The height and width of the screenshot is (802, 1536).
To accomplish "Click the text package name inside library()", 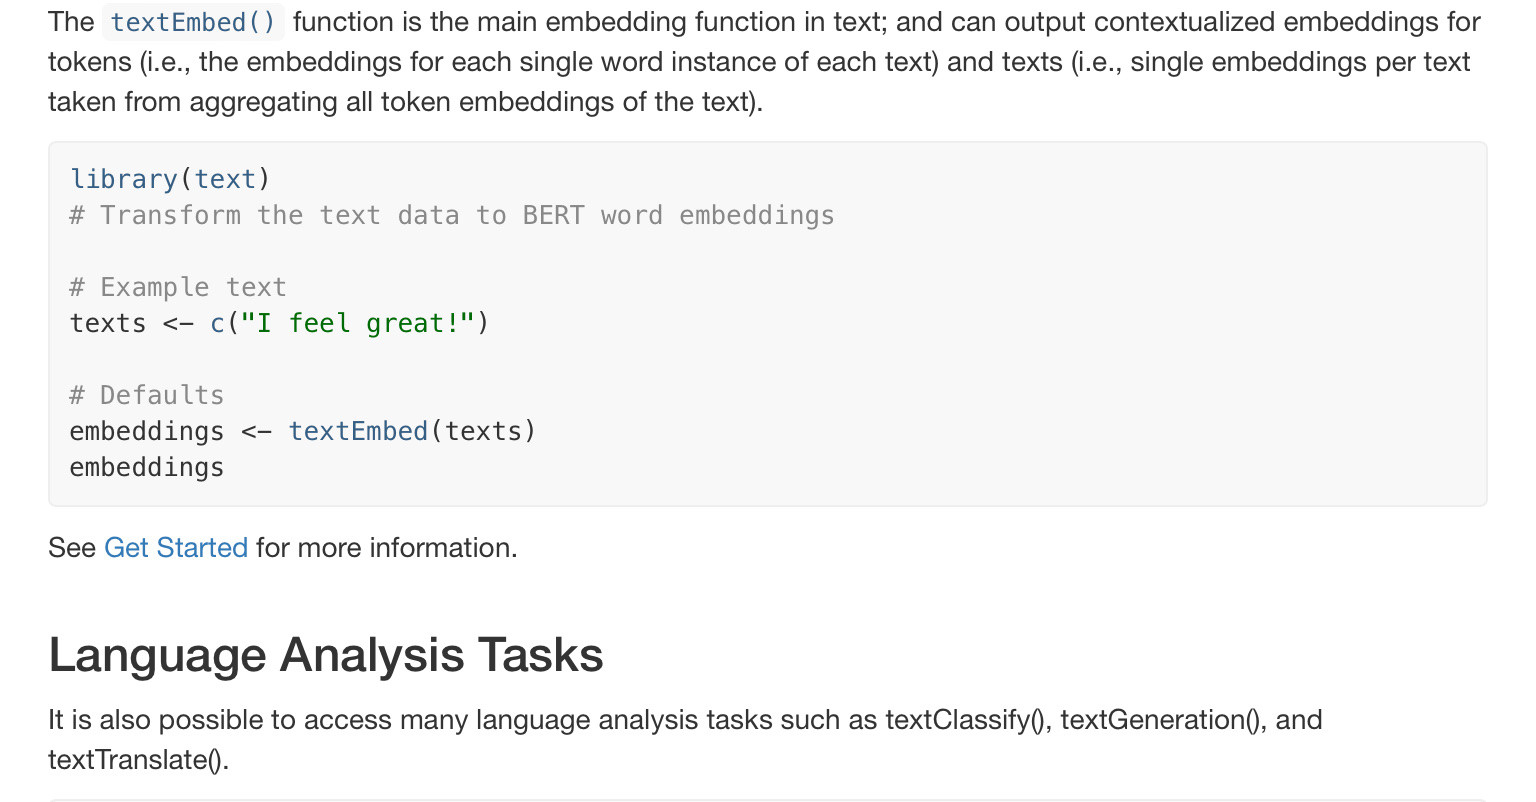I will (x=225, y=179).
